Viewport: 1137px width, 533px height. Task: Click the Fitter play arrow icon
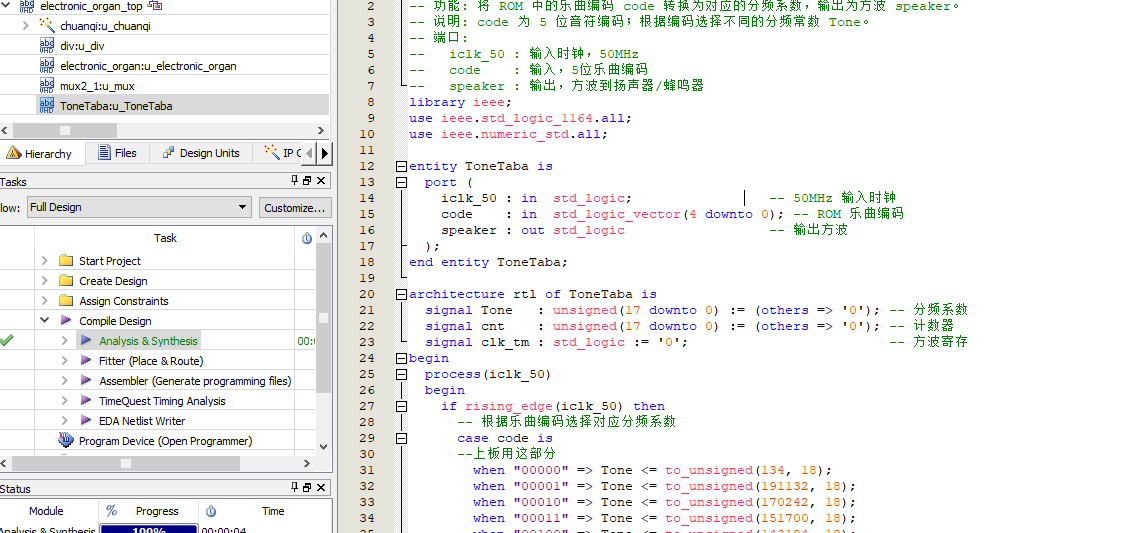86,360
